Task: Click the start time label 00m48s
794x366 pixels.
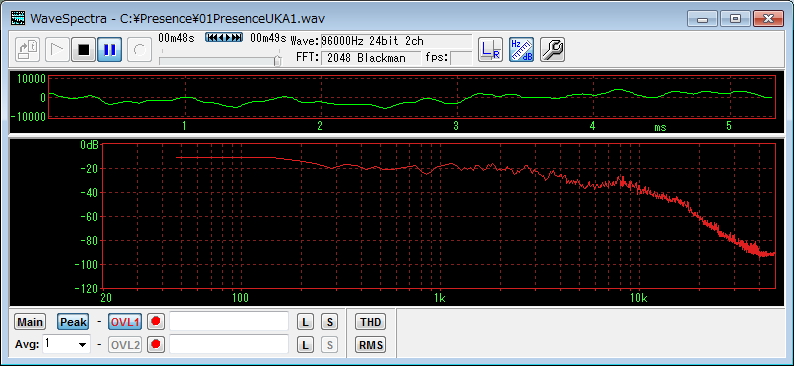Action: coord(177,38)
